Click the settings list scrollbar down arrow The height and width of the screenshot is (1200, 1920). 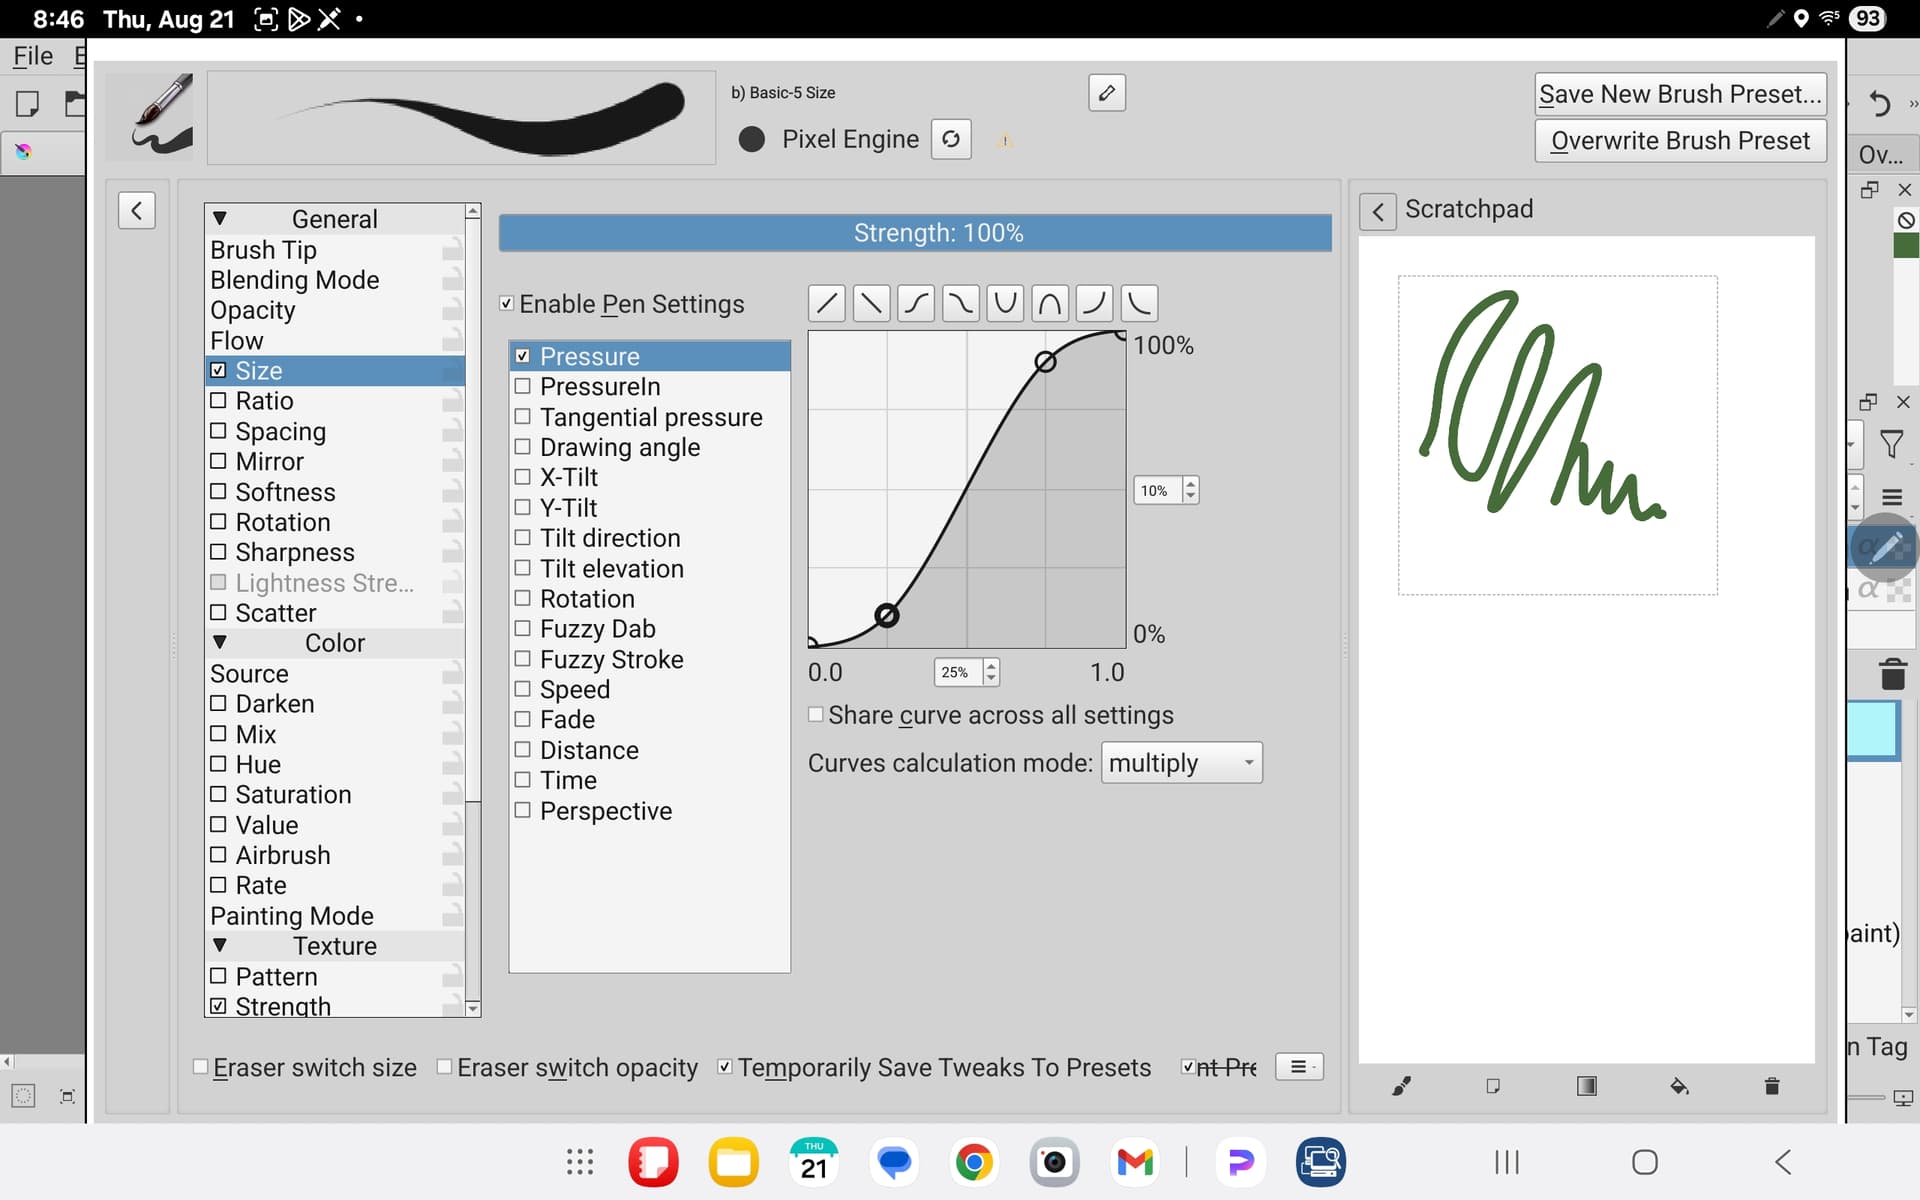pos(473,1009)
